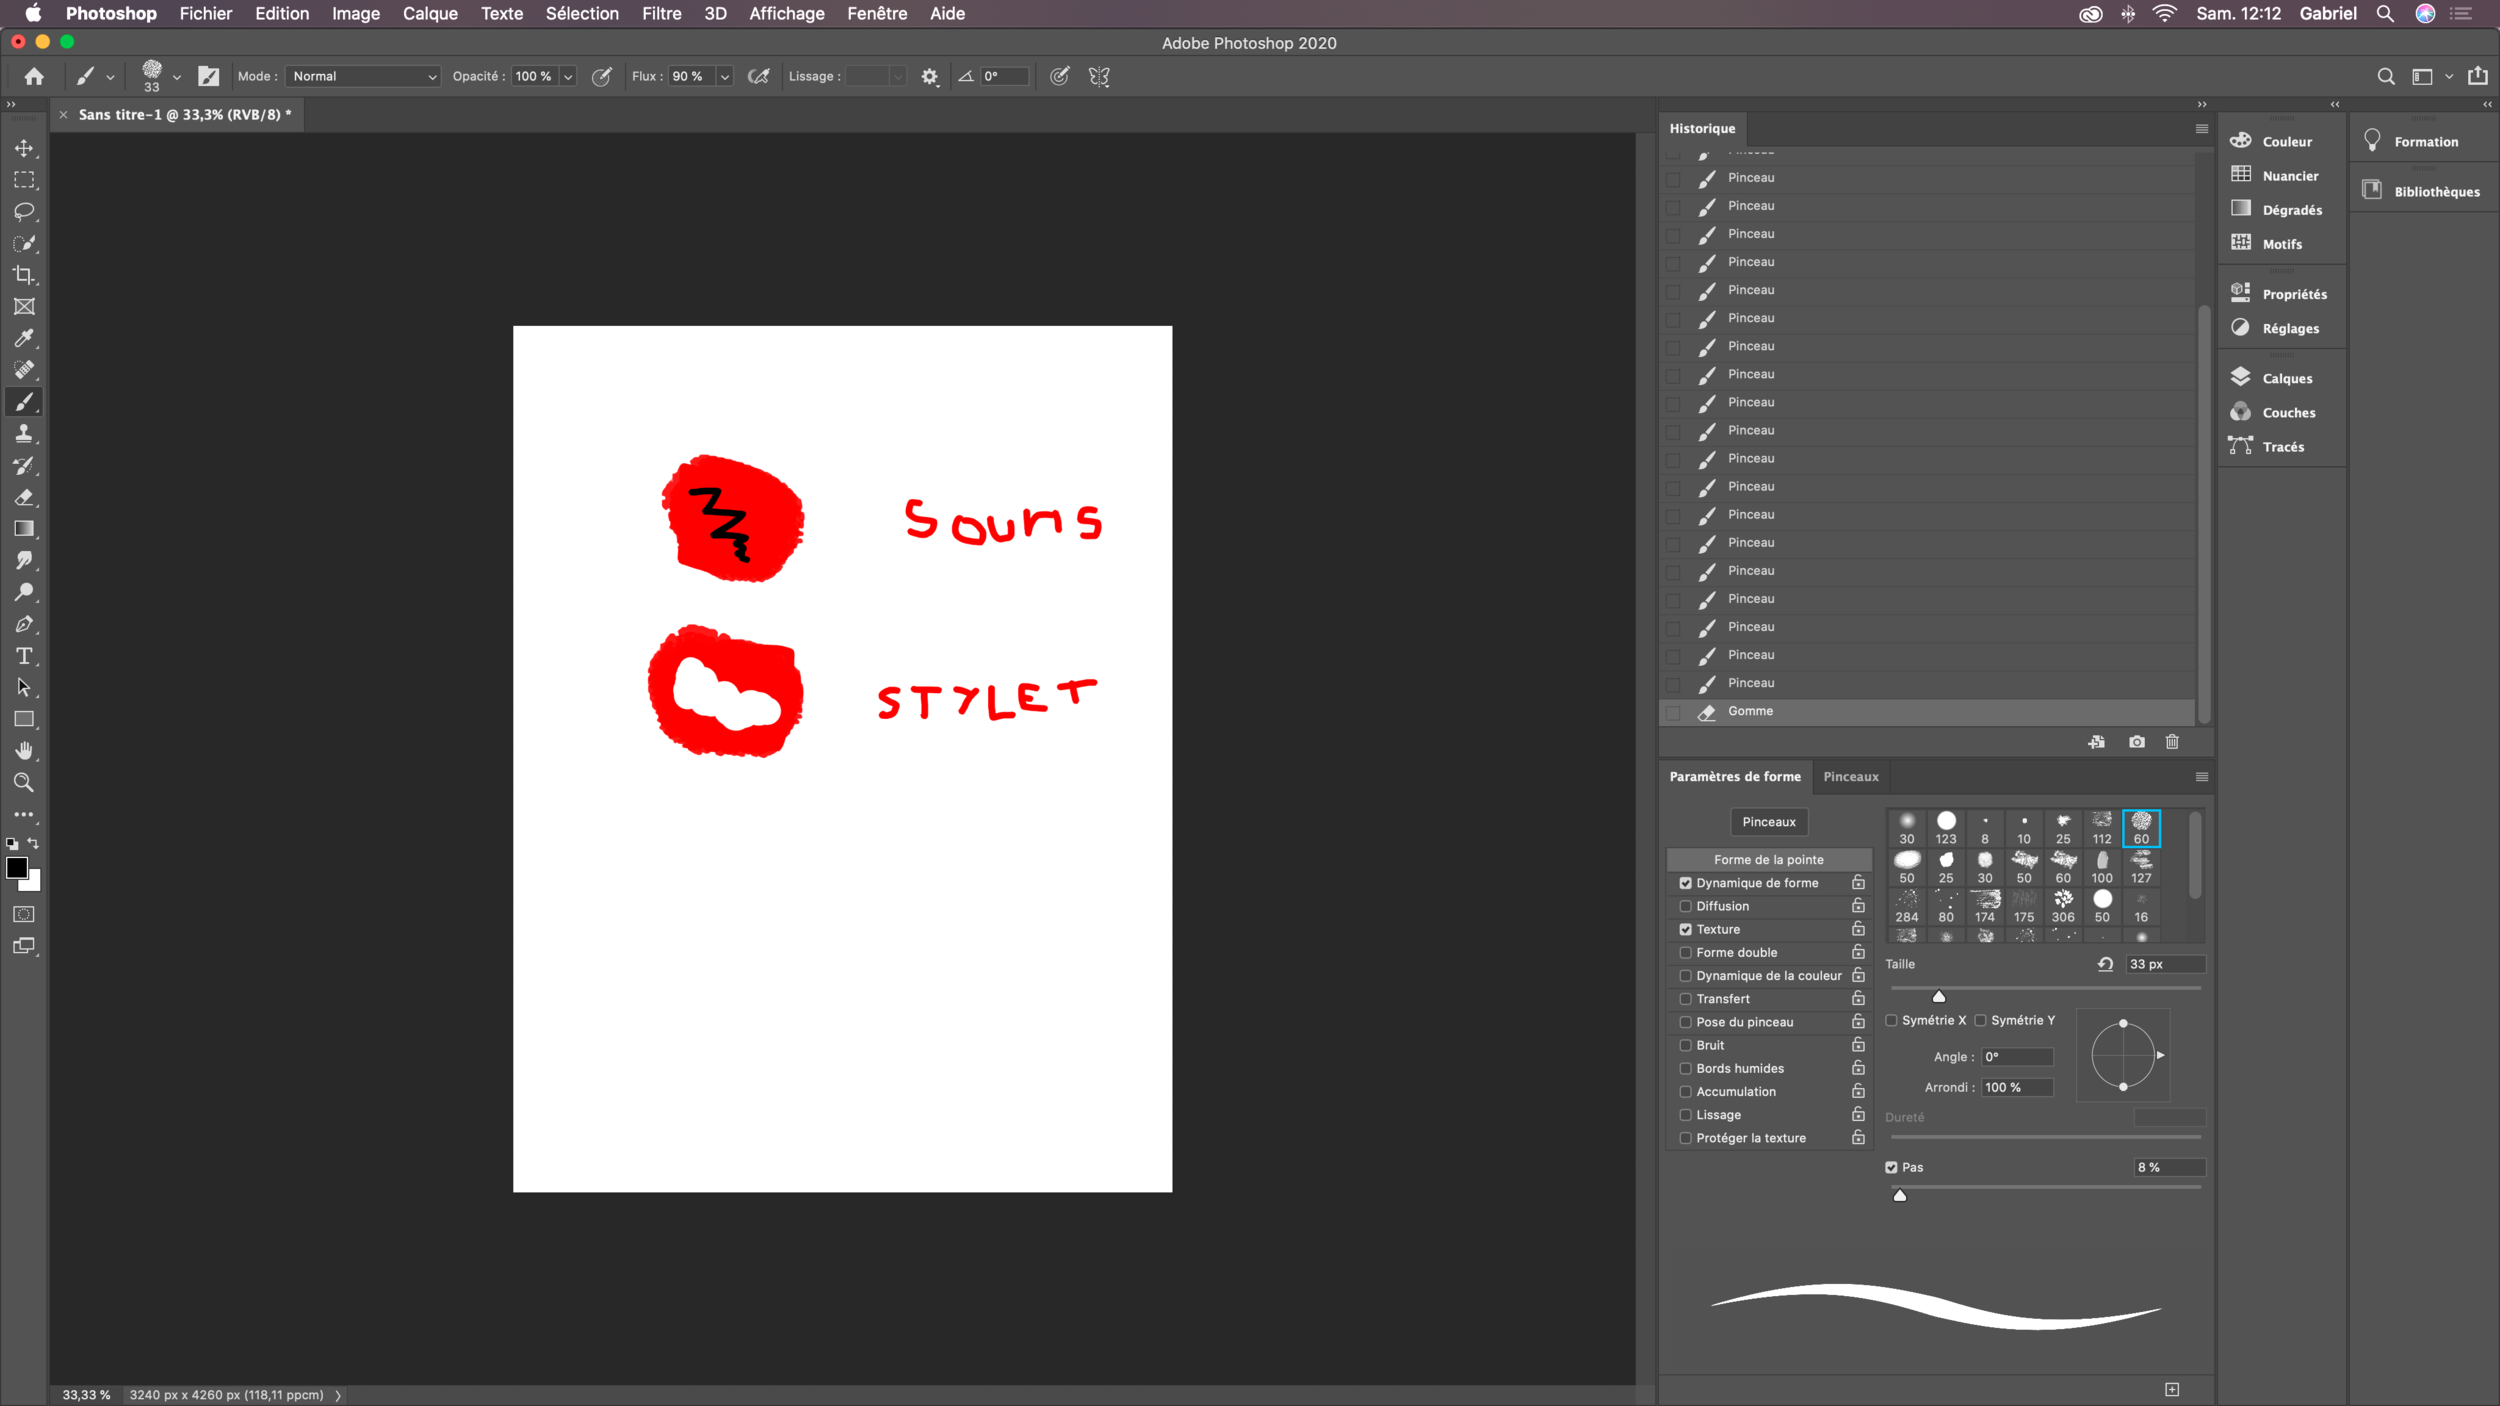Open the Mode dropdown set to Normal

[363, 76]
